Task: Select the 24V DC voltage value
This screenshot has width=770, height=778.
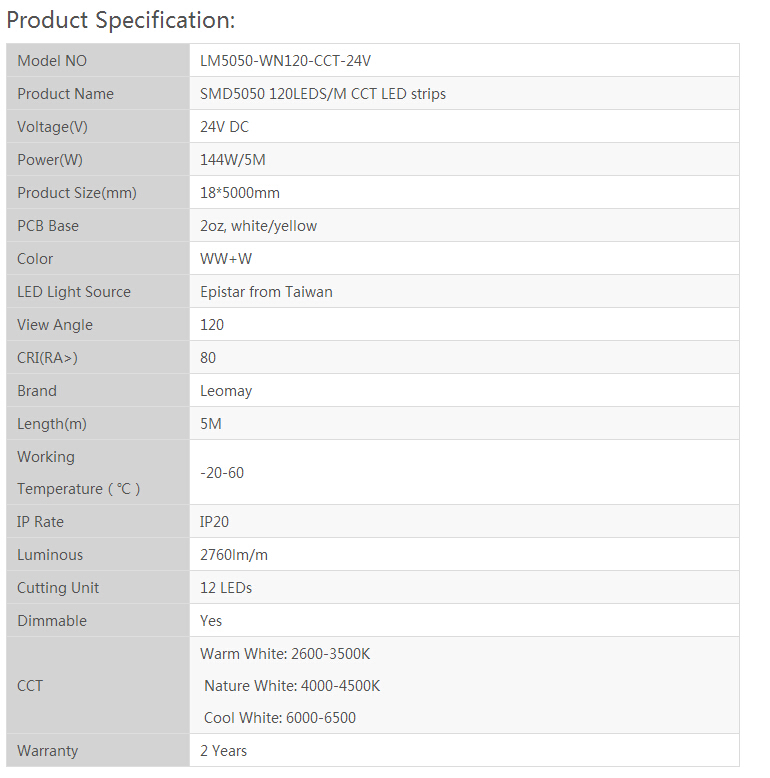Action: click(x=224, y=127)
